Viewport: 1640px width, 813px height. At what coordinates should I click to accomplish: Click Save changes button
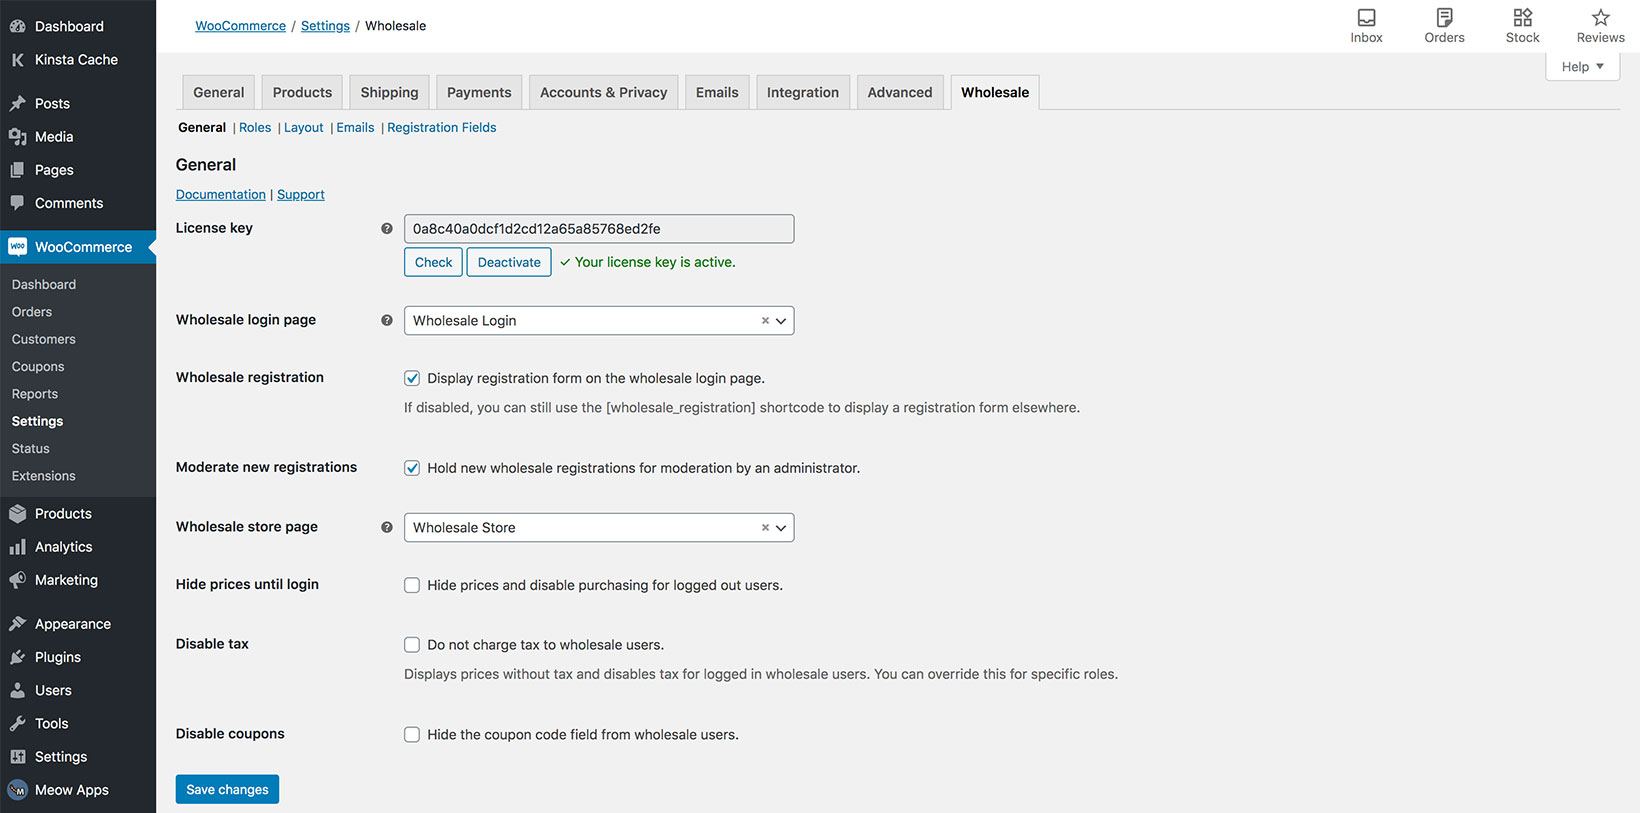click(x=227, y=790)
